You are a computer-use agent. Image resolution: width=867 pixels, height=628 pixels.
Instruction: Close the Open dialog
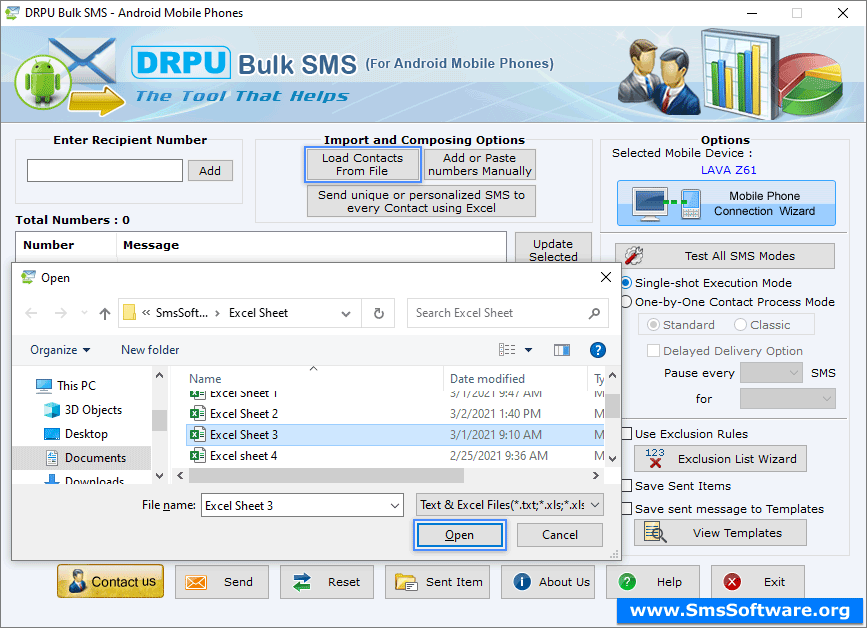coord(606,278)
